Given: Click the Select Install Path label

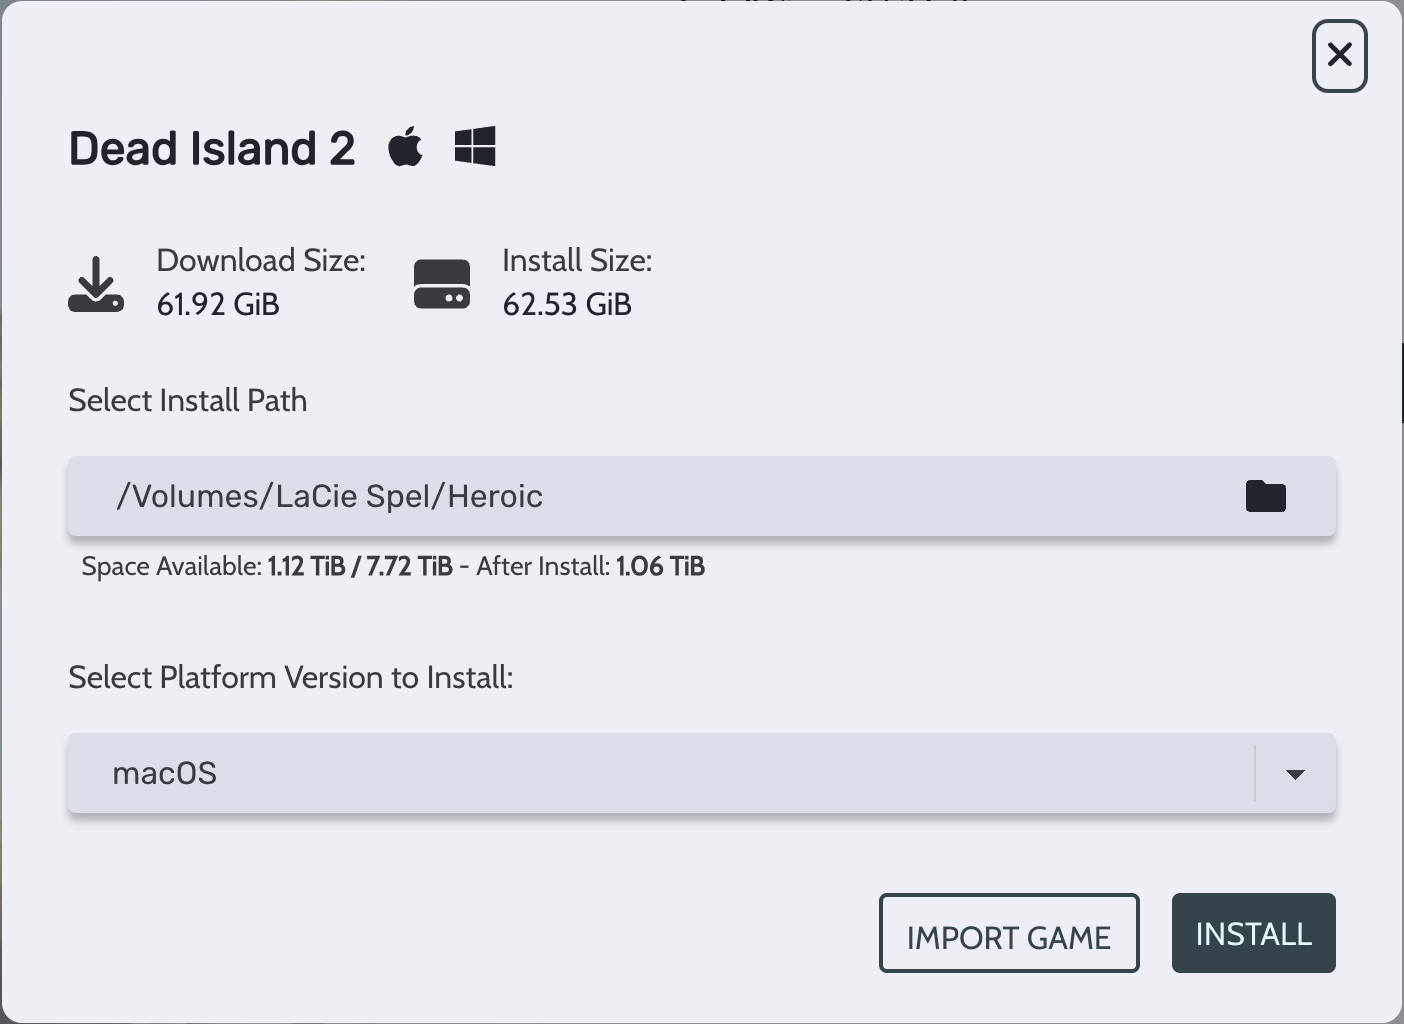Looking at the screenshot, I should point(188,400).
